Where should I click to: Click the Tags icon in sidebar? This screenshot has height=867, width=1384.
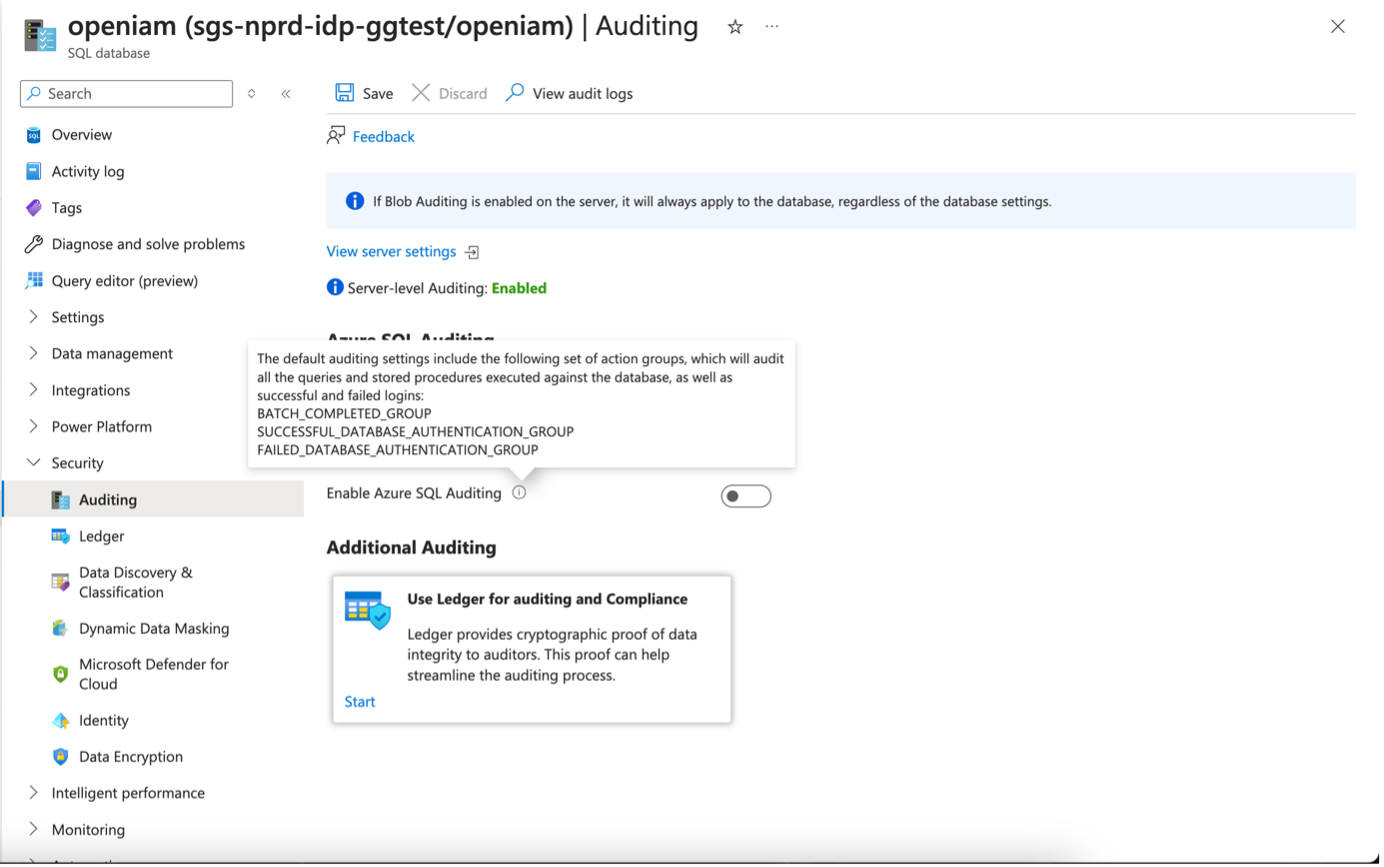coord(34,208)
